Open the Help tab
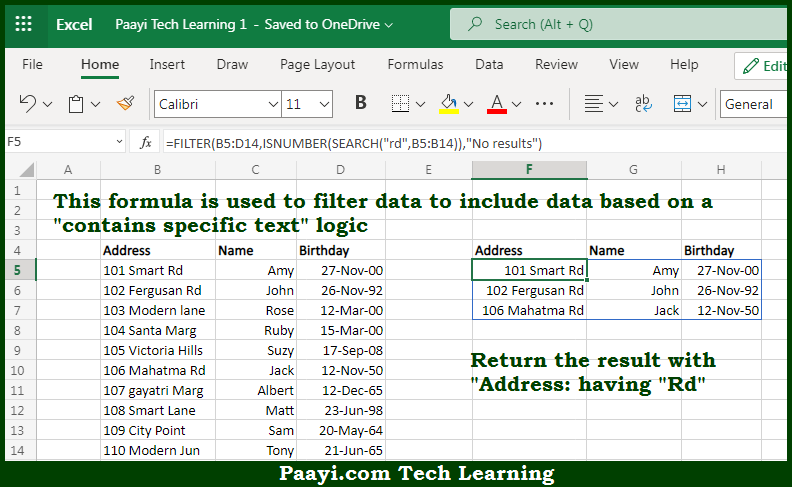 pyautogui.click(x=684, y=64)
